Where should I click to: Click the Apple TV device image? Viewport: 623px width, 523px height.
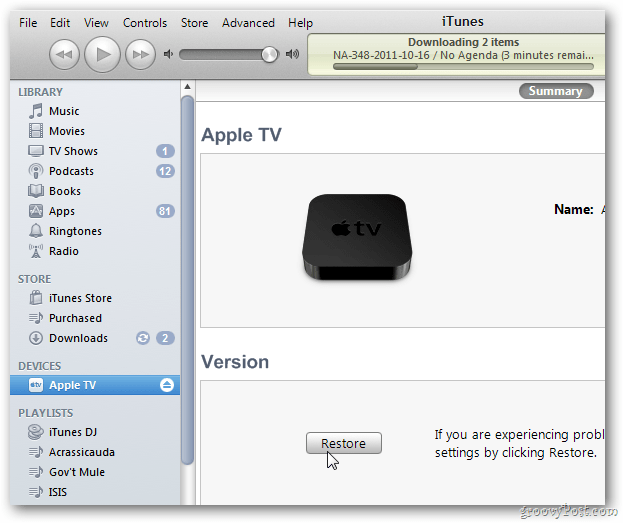coord(356,237)
